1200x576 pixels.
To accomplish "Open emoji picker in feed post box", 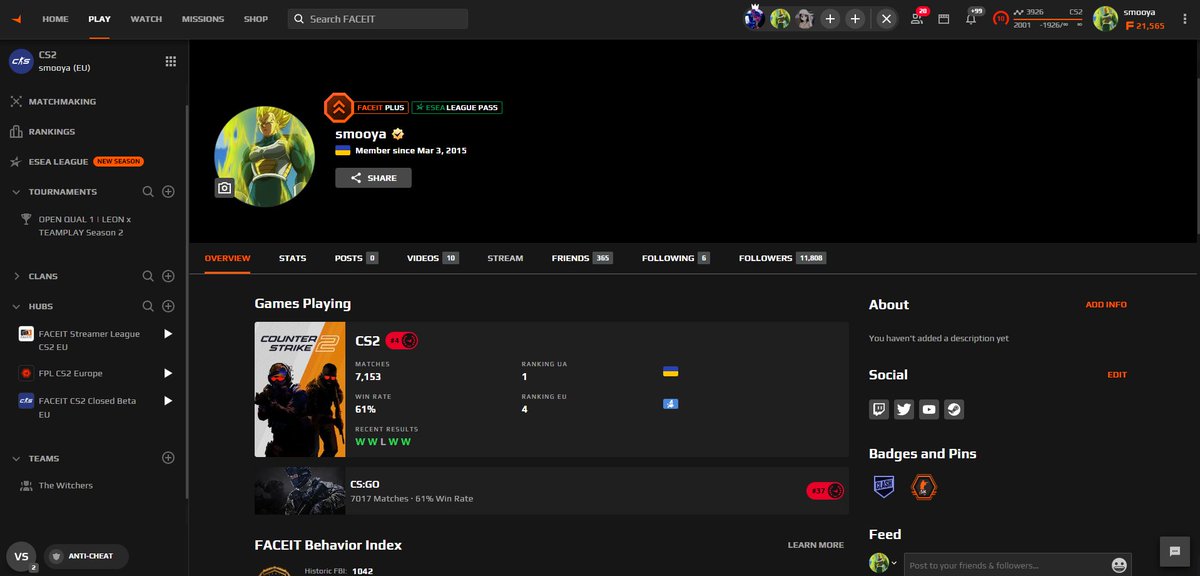I will click(1119, 565).
